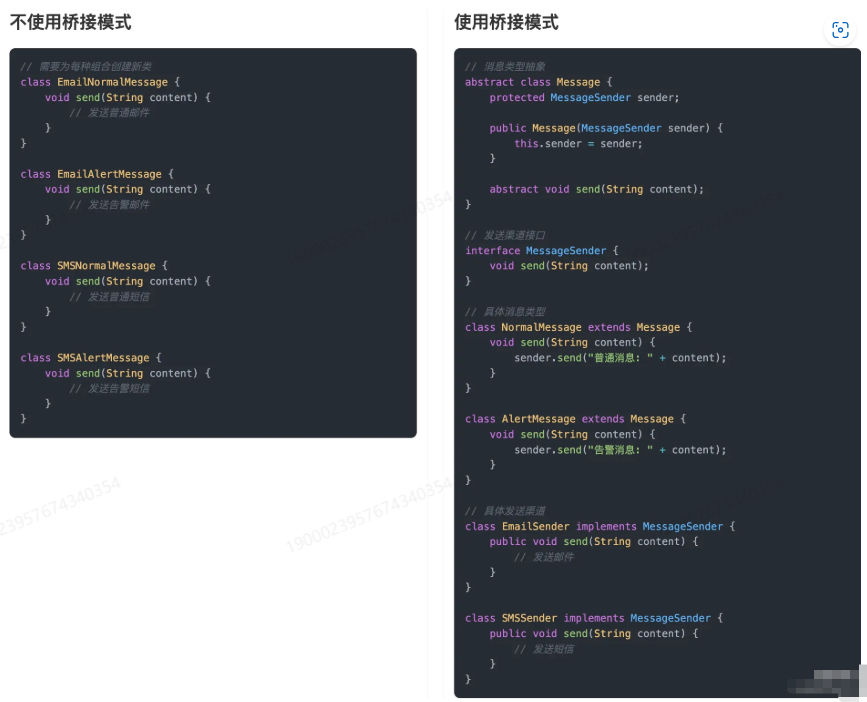867x702 pixels.
Task: Click the abstract void send method line
Action: click(596, 189)
